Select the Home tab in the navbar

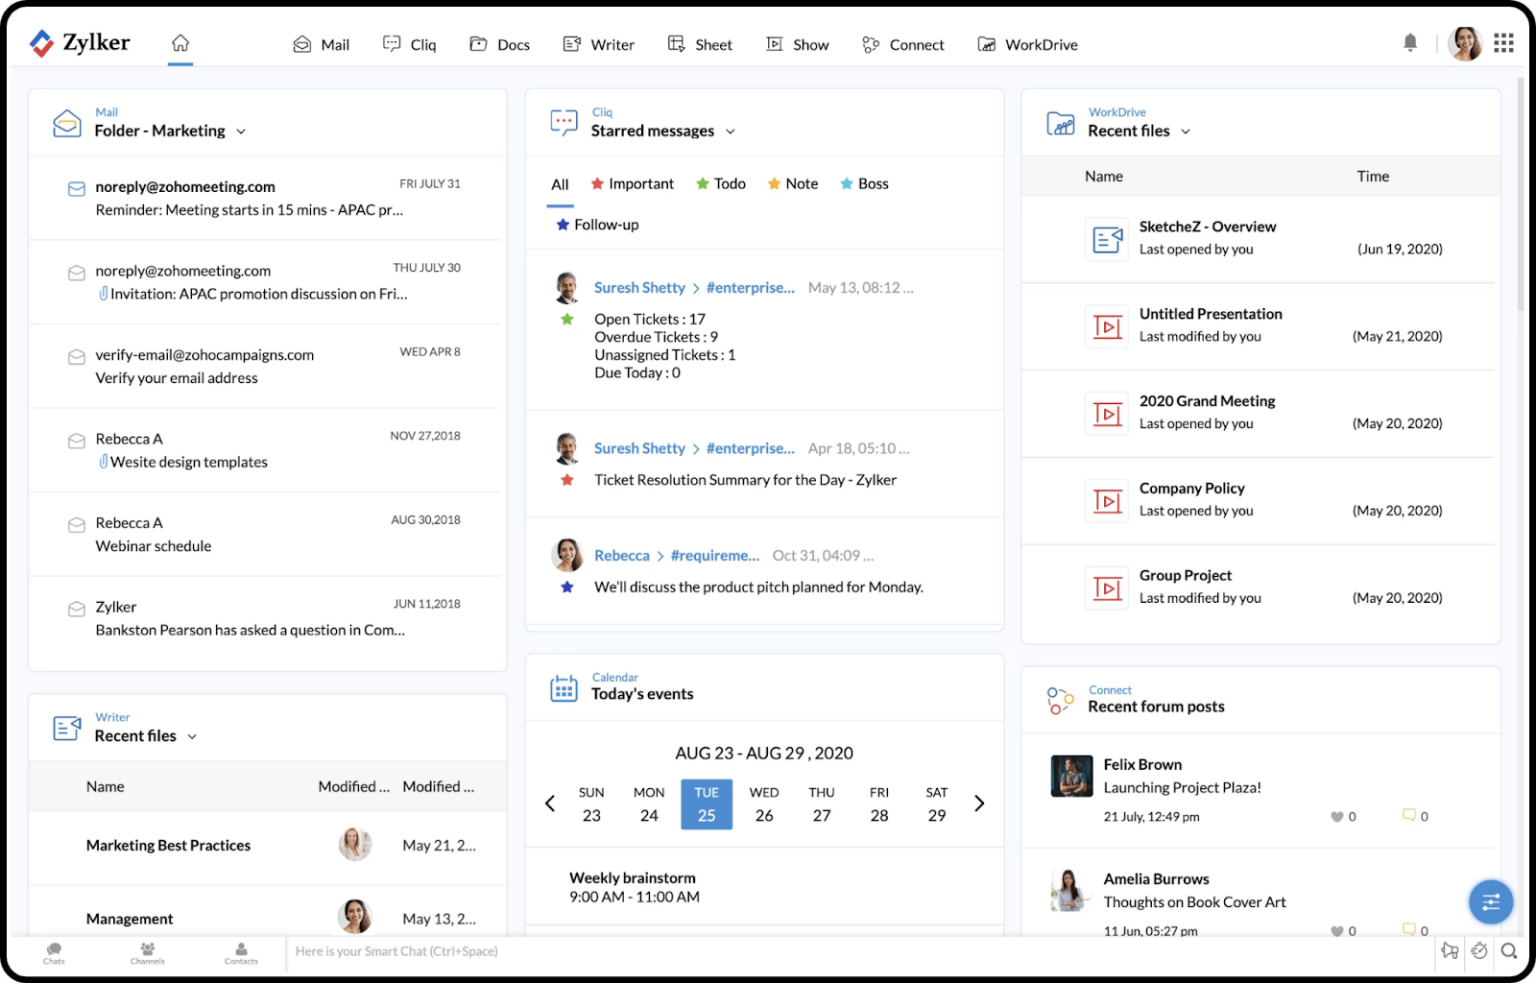(x=180, y=44)
